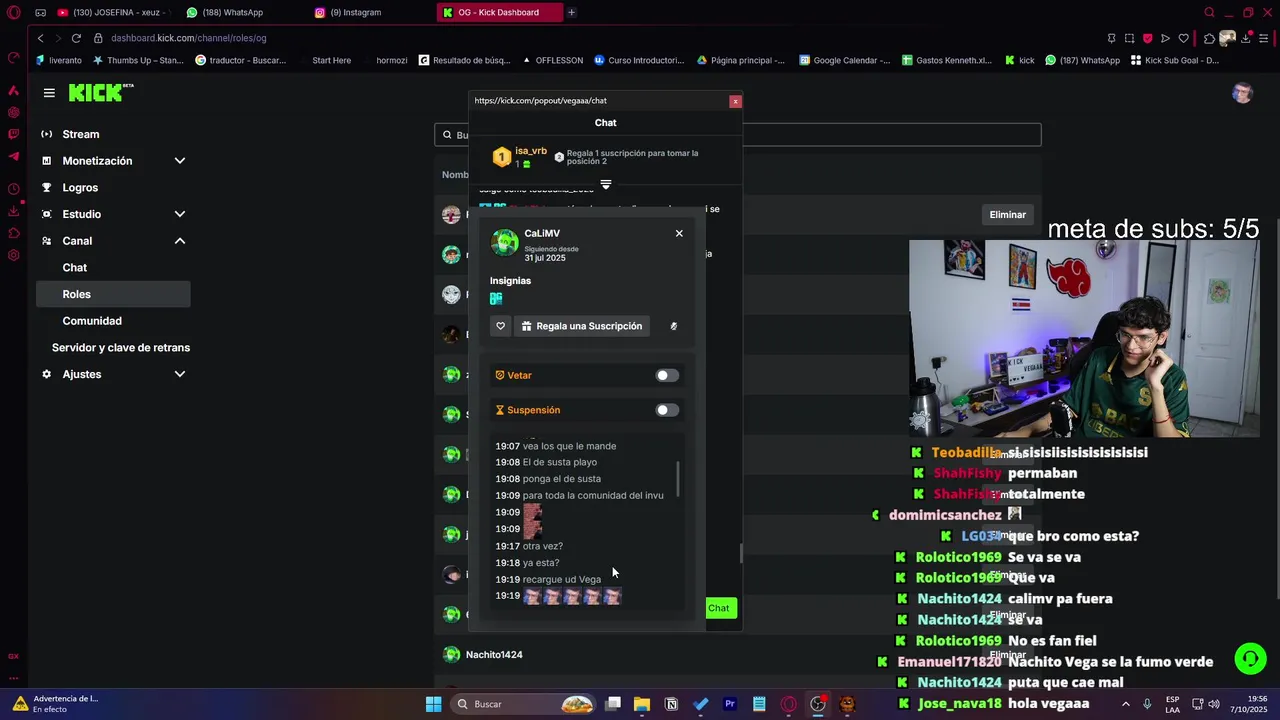1280x720 pixels.
Task: Click the taskbar volume icon
Action: (x=1216, y=704)
